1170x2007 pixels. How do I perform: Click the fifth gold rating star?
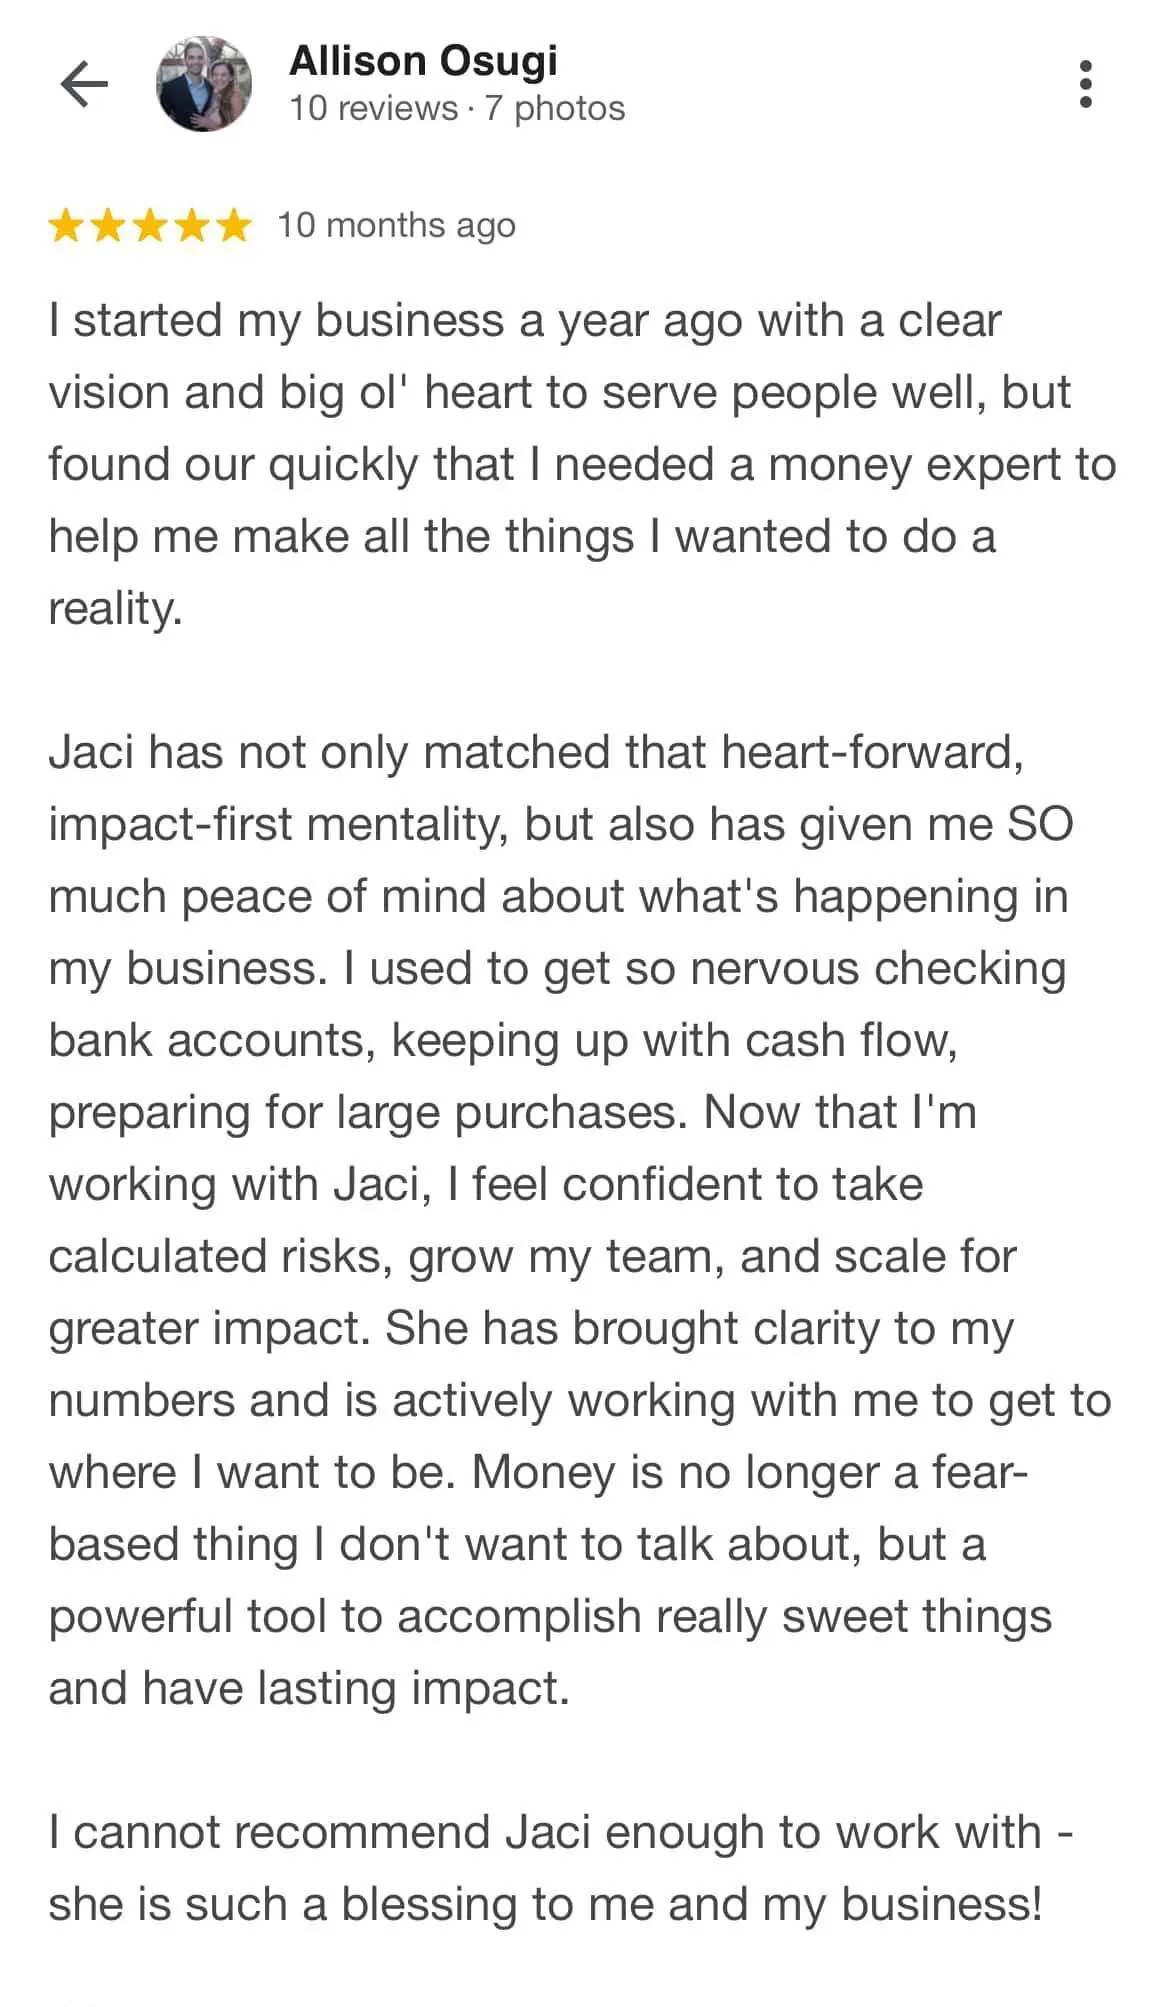click(233, 226)
